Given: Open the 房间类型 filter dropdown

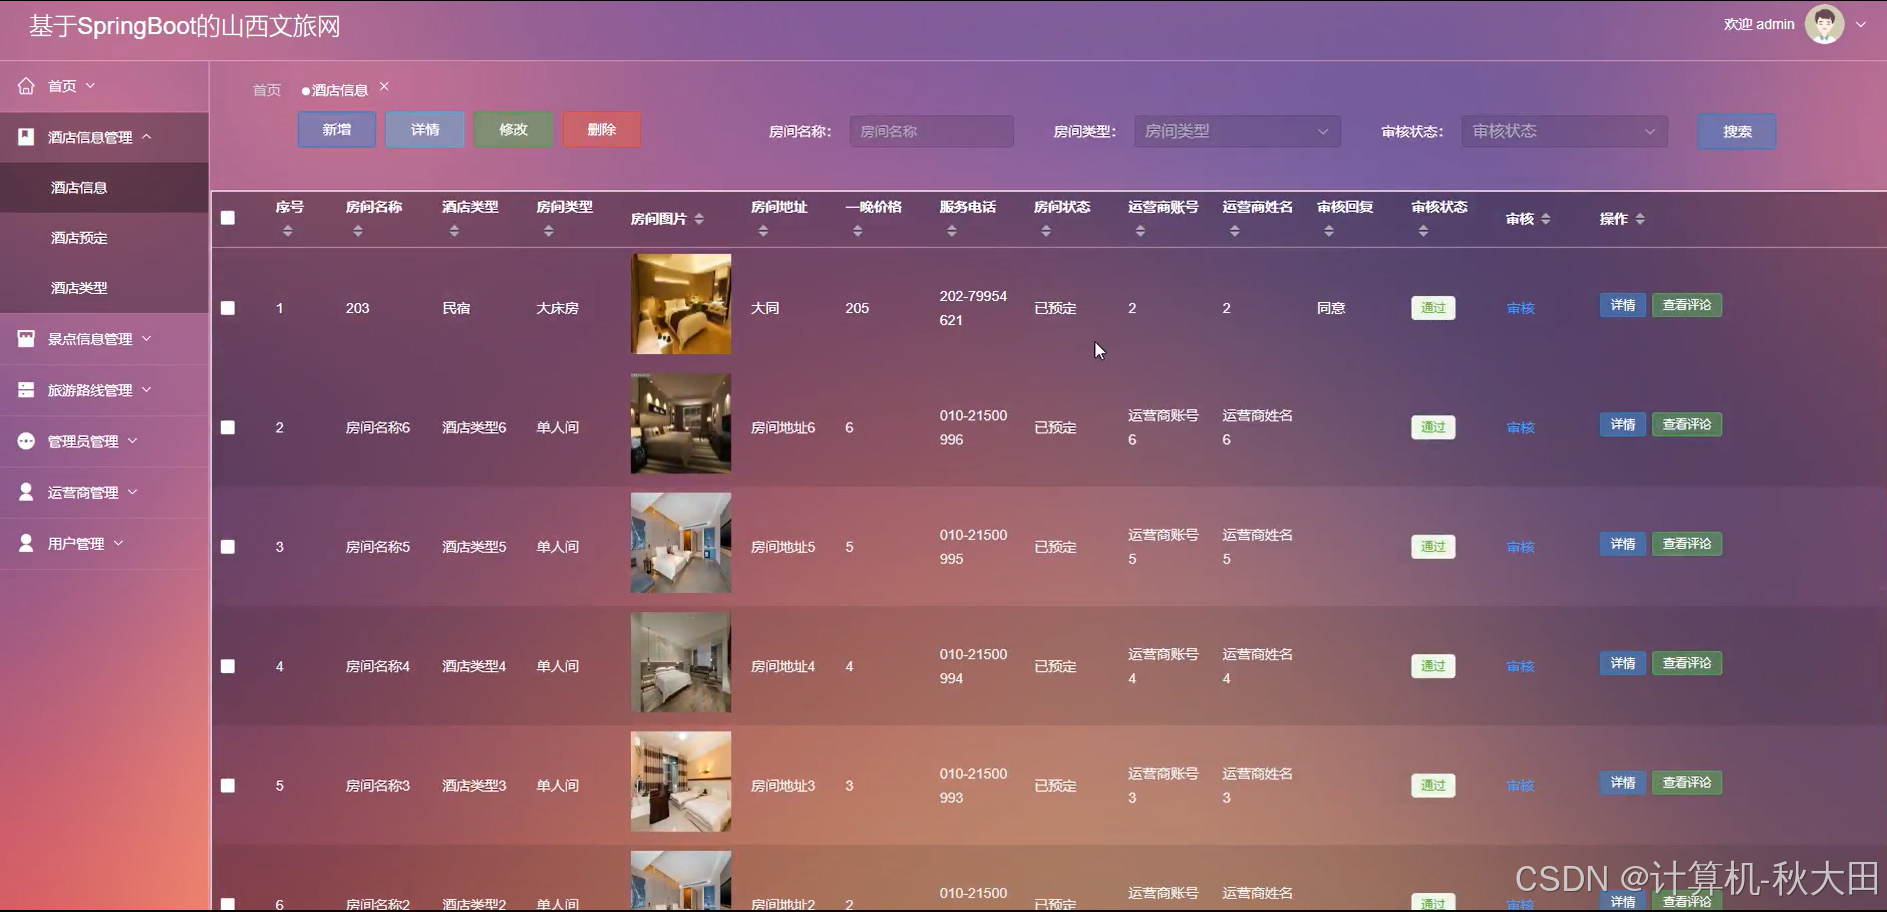Looking at the screenshot, I should pos(1237,131).
